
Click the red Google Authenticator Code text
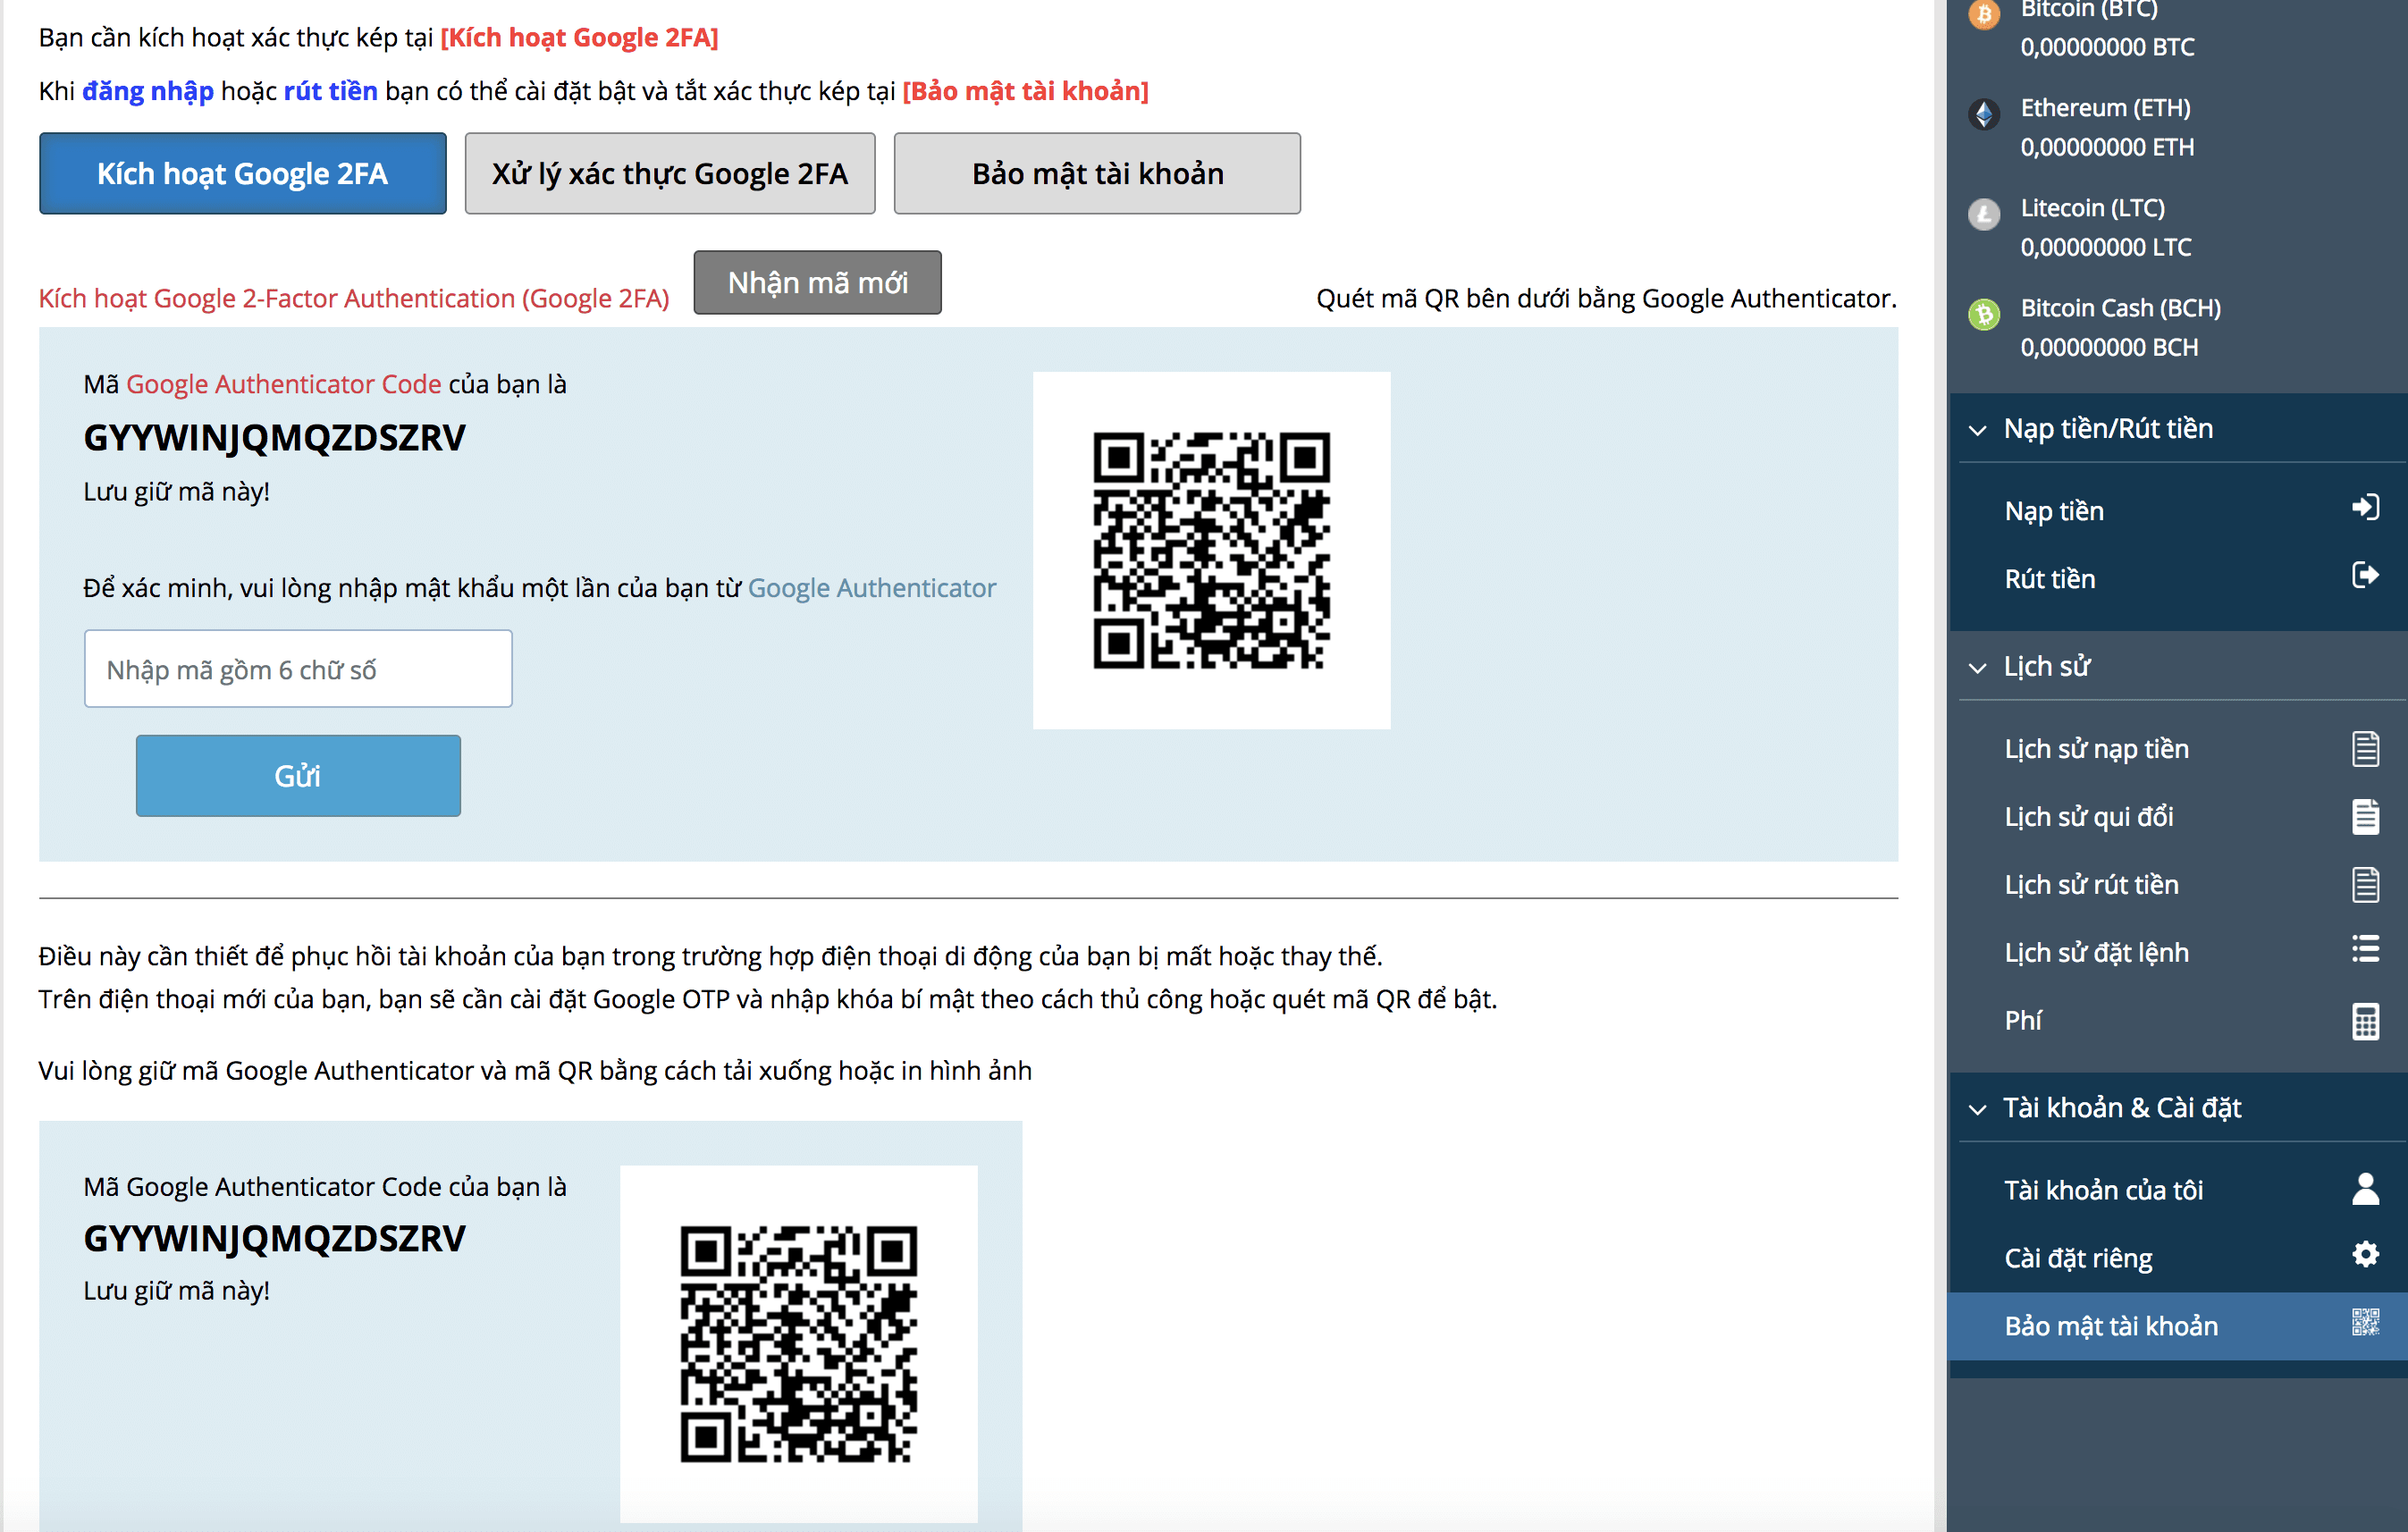pos(284,384)
